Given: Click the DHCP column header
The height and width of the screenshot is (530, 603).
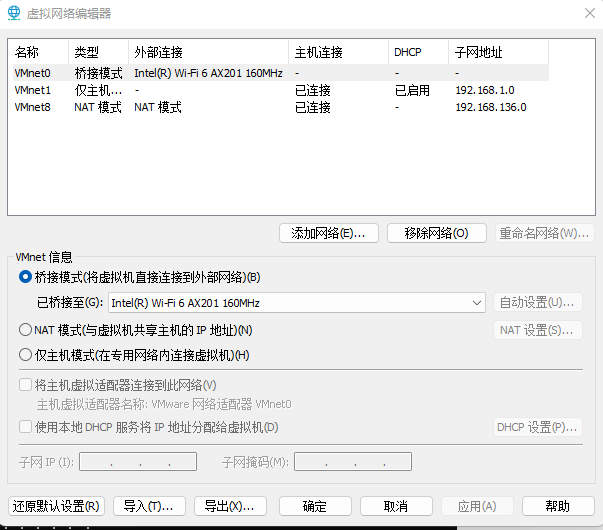Looking at the screenshot, I should point(418,52).
